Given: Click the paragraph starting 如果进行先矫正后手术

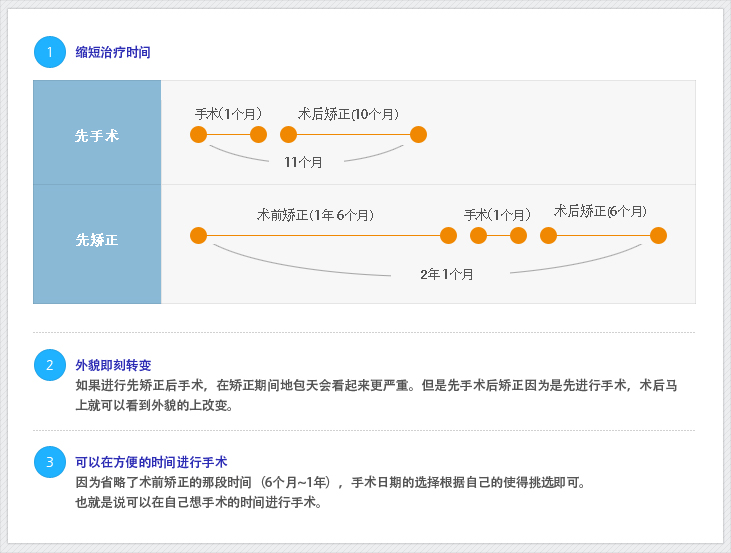Looking at the screenshot, I should click(x=376, y=395).
